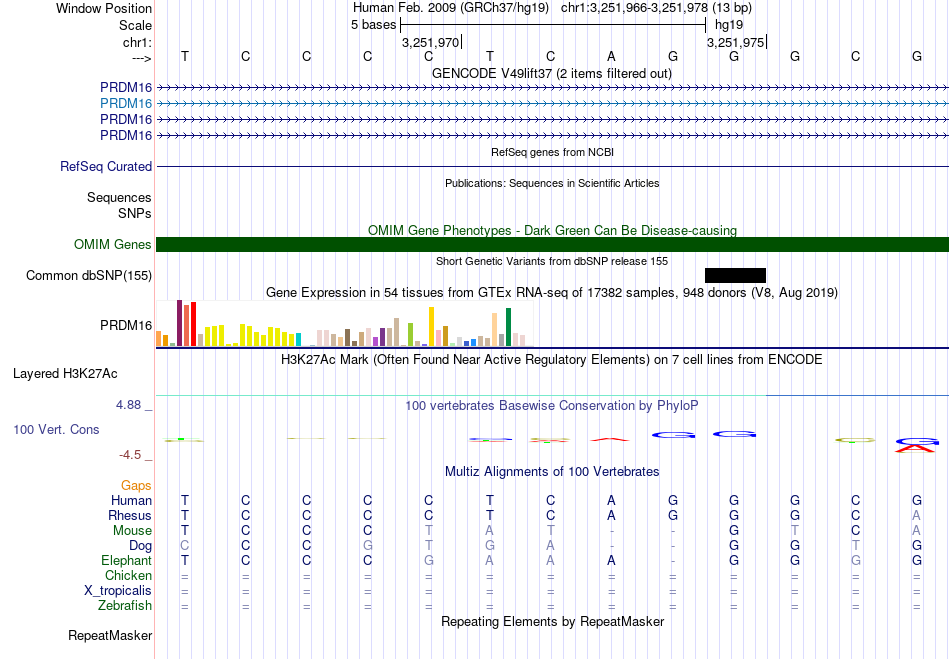
Task: Select the Zebrafish species row label
Action: point(125,606)
